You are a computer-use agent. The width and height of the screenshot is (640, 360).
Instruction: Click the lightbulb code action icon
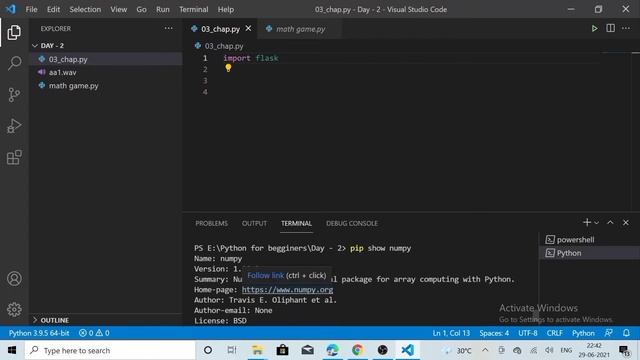(228, 69)
